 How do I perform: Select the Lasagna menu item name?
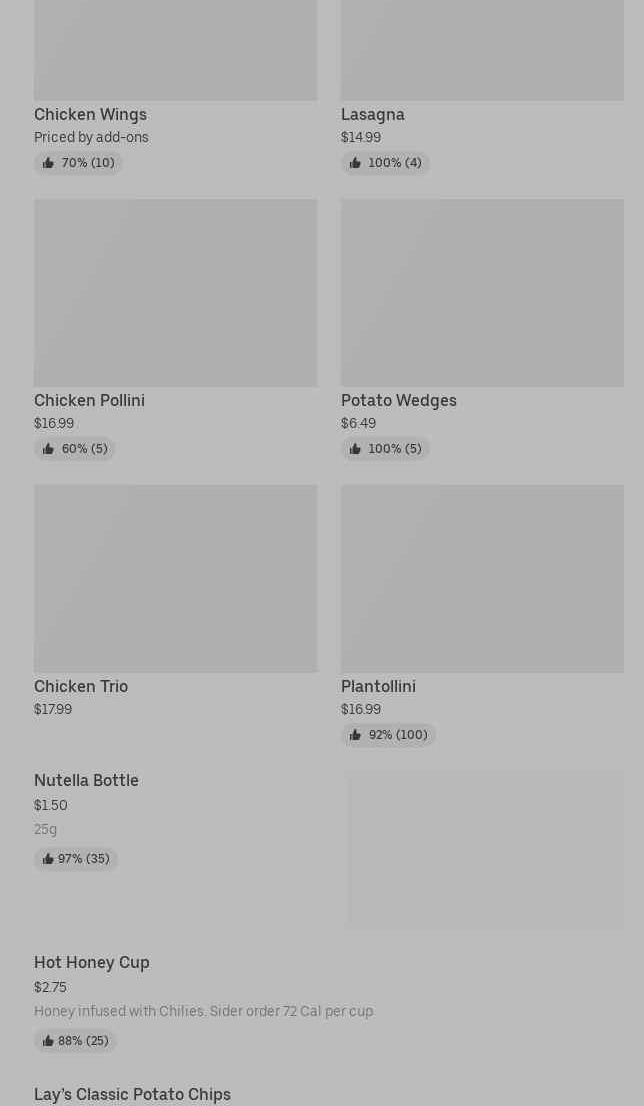[x=372, y=114]
